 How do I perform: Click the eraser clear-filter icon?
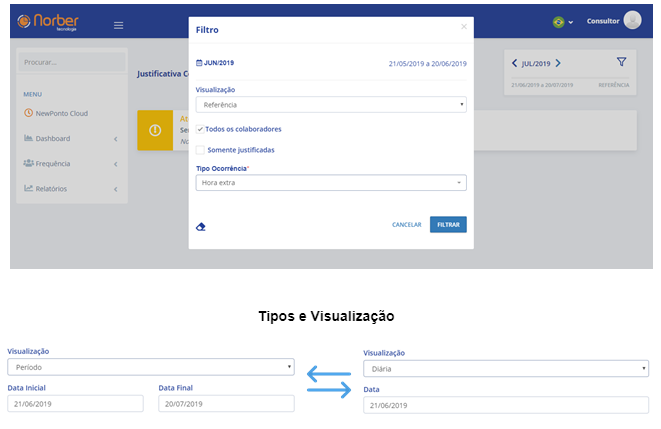pos(201,226)
